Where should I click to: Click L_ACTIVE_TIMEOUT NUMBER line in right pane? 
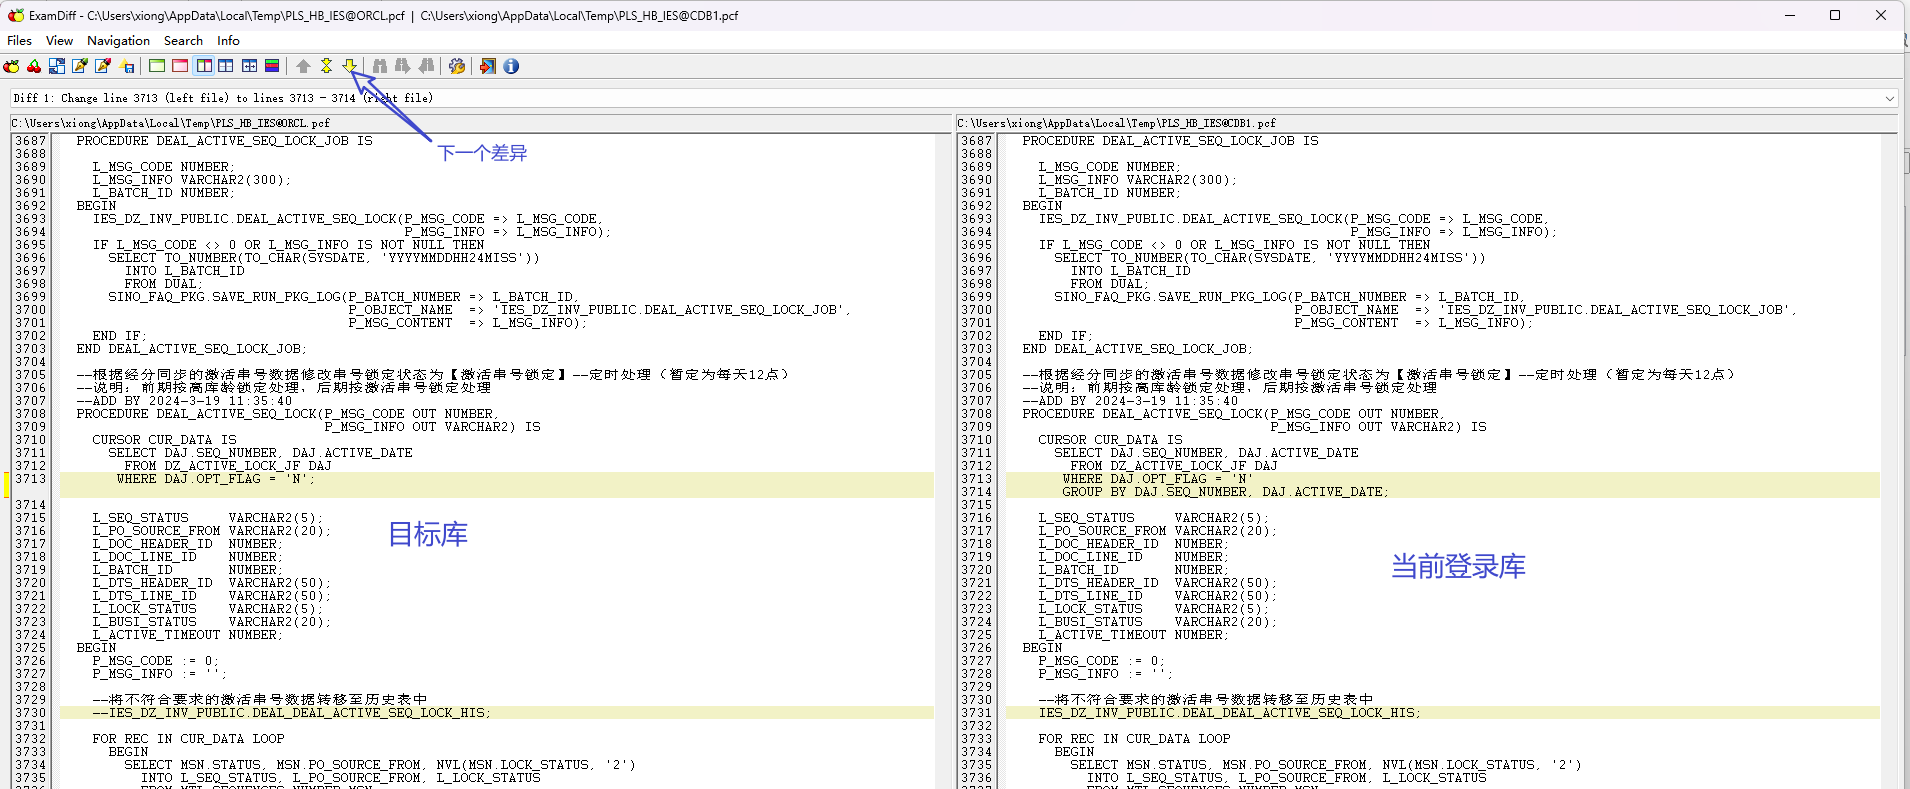pos(1134,635)
